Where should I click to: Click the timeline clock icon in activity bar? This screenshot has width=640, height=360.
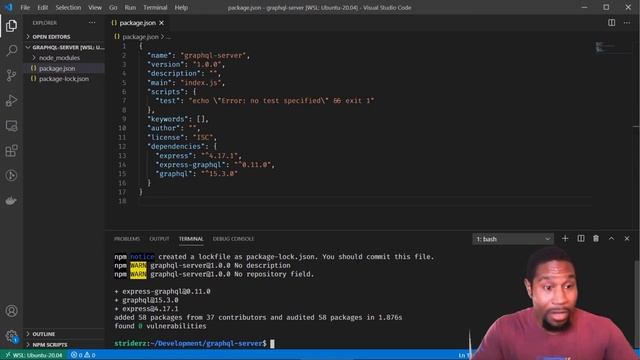[11, 176]
